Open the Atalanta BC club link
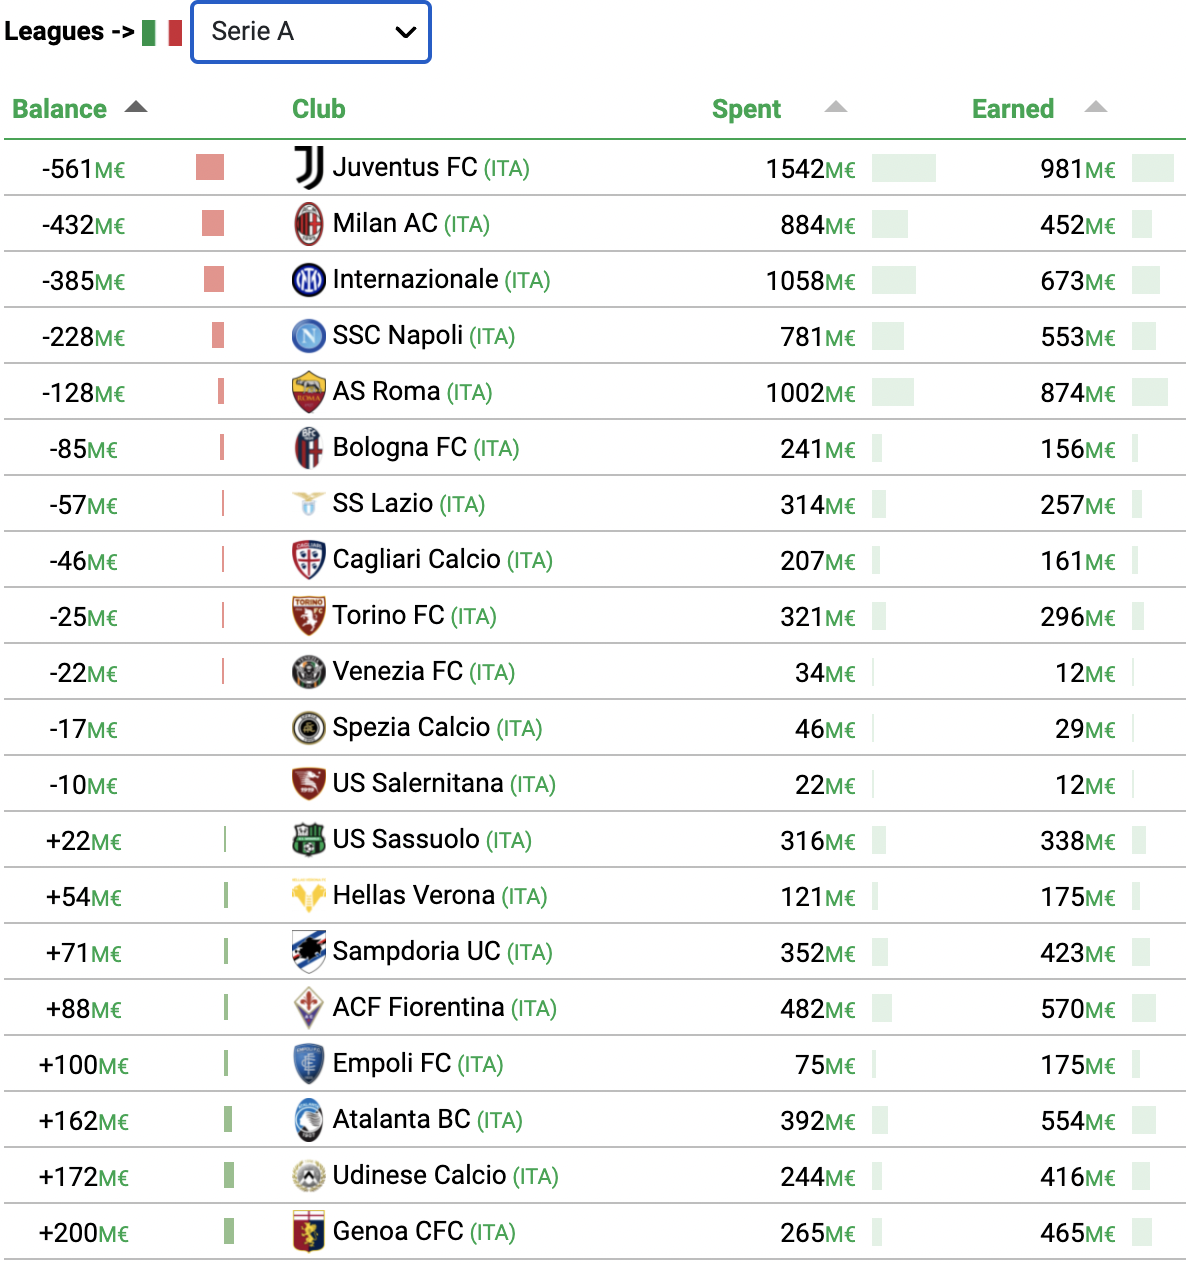The height and width of the screenshot is (1264, 1186). click(x=401, y=1120)
